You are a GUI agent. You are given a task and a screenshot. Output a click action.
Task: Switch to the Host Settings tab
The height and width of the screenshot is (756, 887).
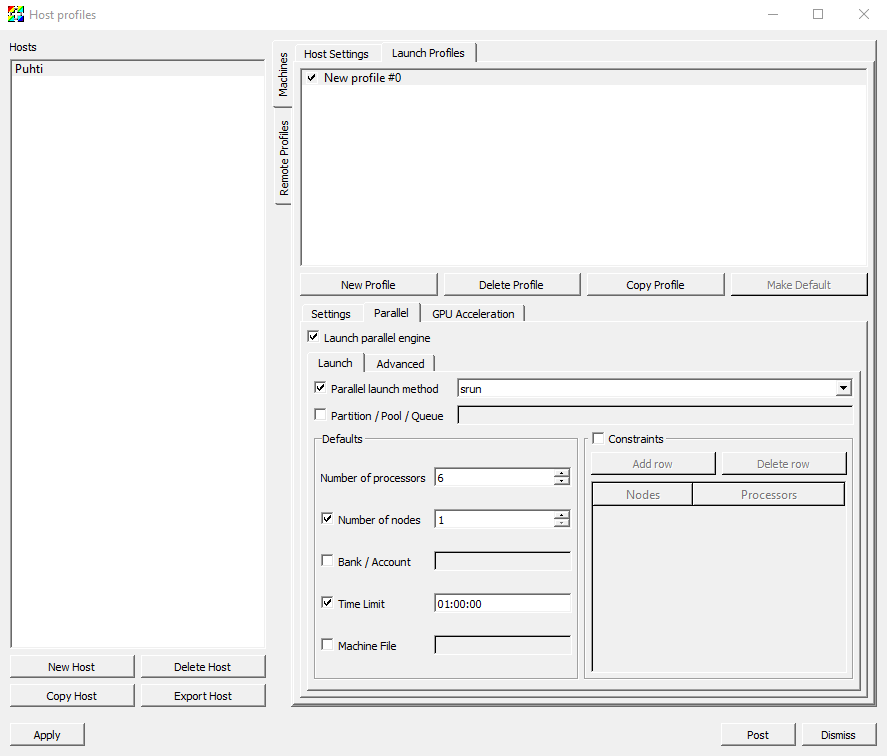tap(336, 54)
